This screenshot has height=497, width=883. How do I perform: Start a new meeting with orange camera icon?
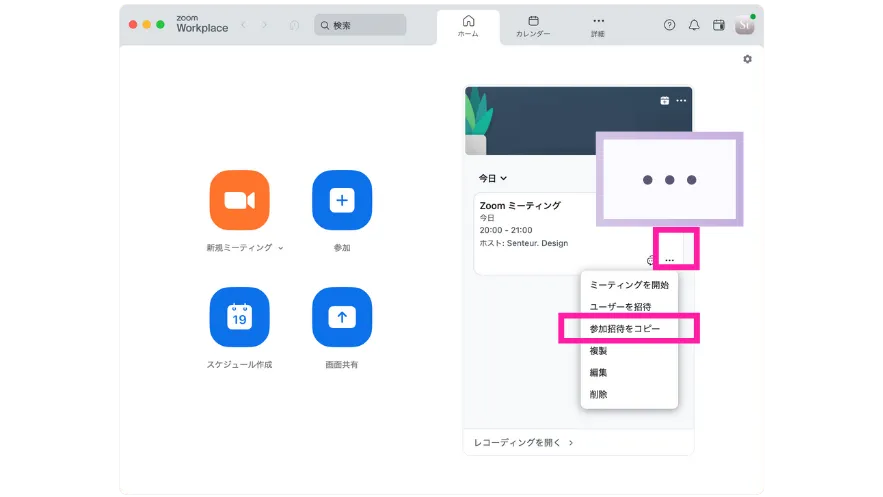click(x=239, y=200)
